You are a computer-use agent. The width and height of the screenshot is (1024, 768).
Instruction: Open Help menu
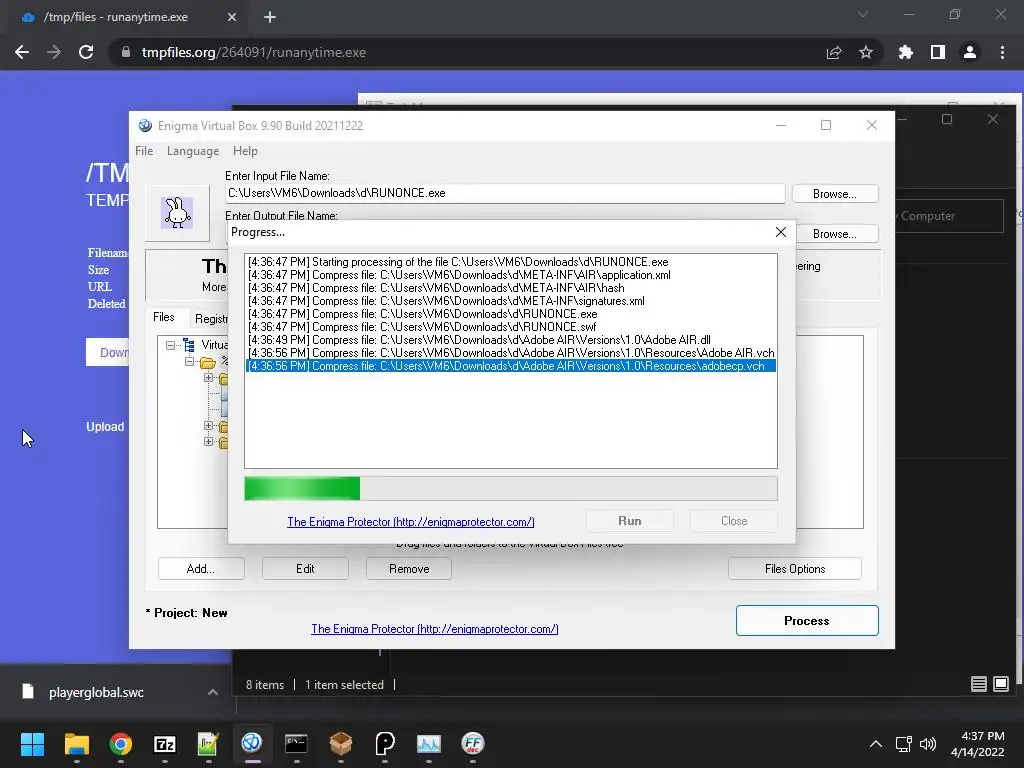click(246, 151)
